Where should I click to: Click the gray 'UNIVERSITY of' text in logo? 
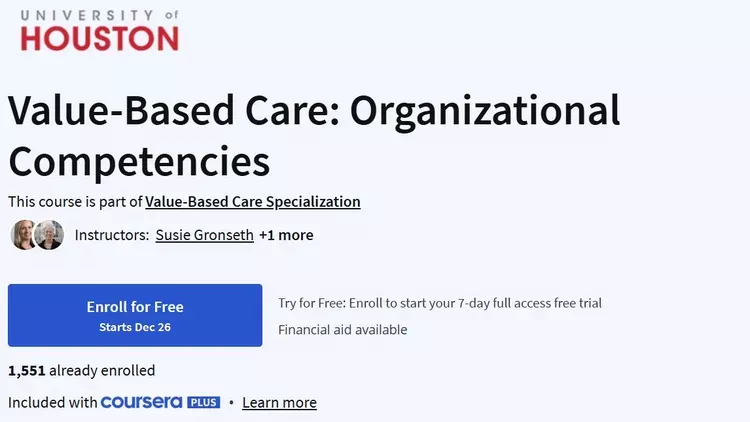tap(99, 15)
